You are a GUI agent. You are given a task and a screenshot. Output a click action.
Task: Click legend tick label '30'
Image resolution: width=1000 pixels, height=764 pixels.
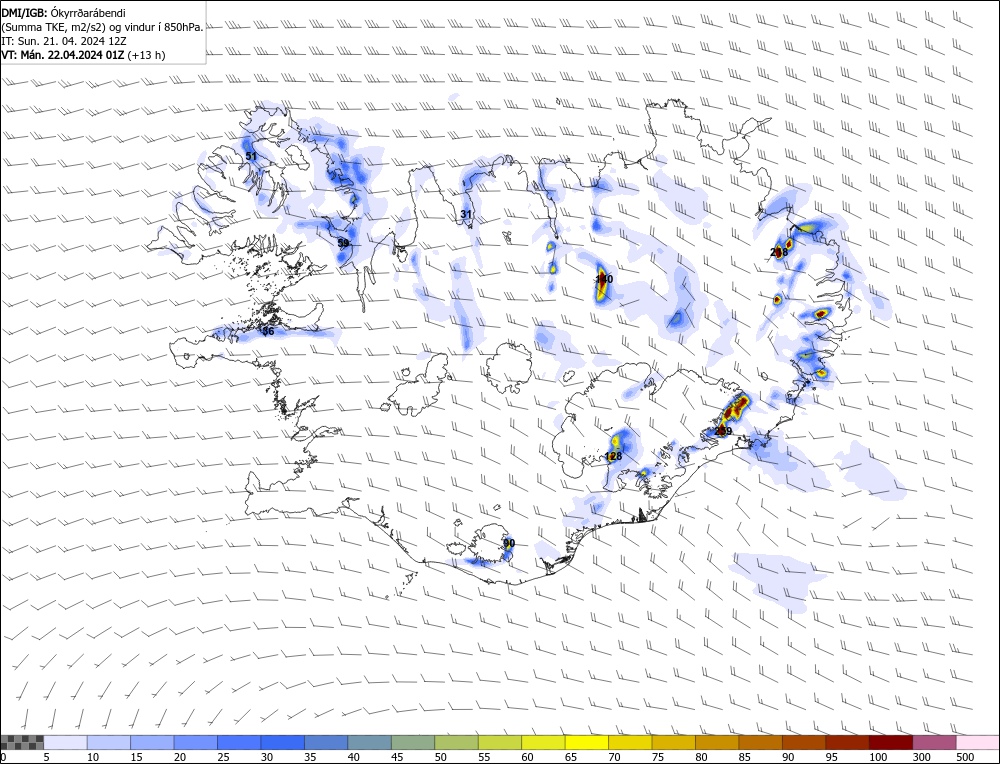coord(267,757)
